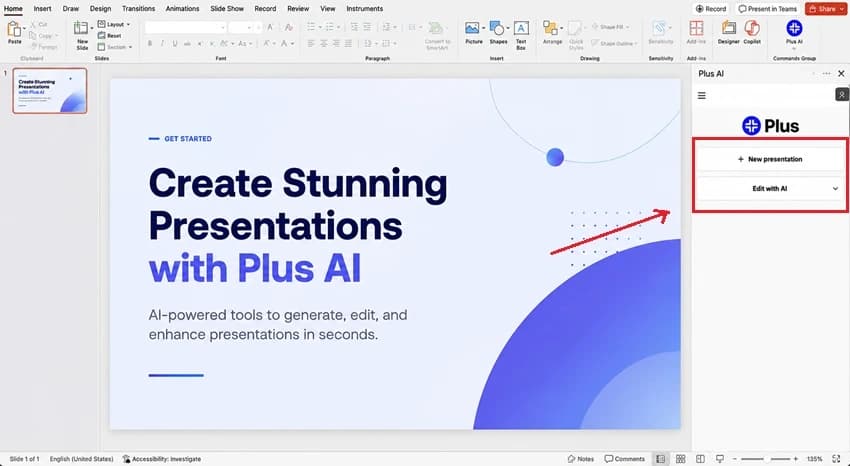The width and height of the screenshot is (850, 466).
Task: Click the Sensitivity icon
Action: click(660, 28)
